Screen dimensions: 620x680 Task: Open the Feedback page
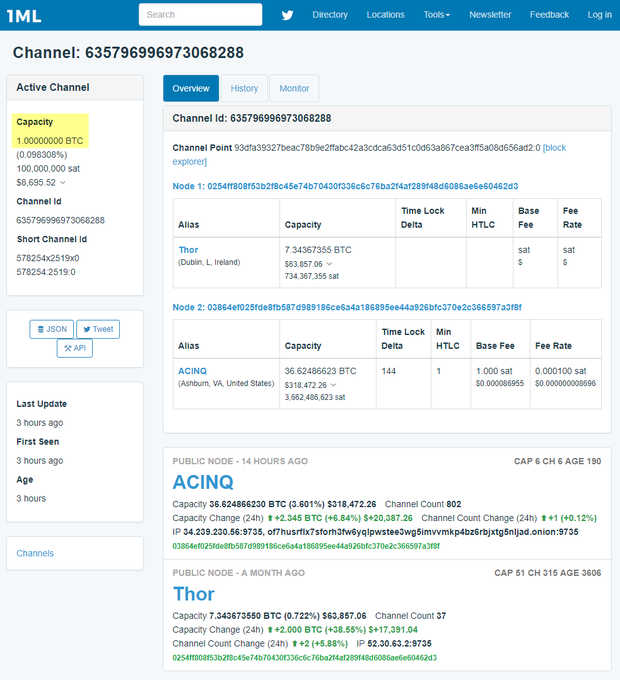click(549, 15)
